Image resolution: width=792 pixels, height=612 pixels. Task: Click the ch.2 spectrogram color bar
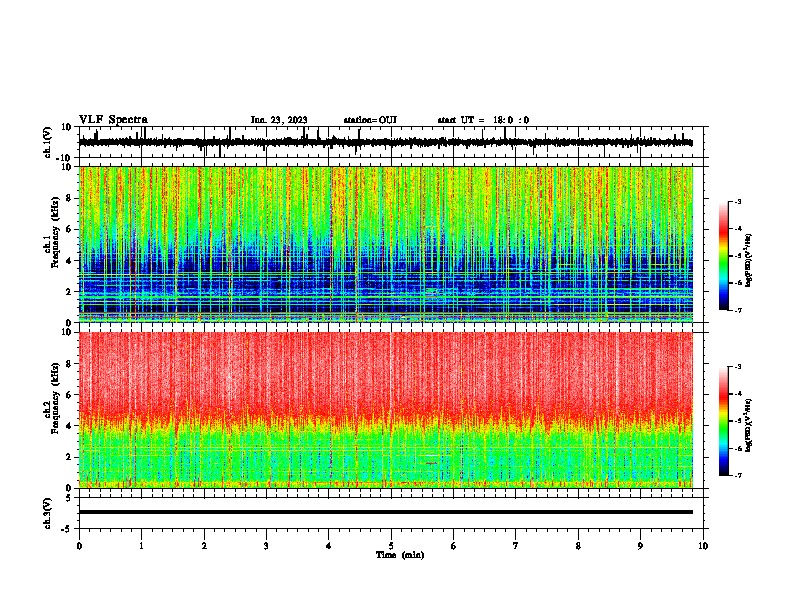[724, 421]
